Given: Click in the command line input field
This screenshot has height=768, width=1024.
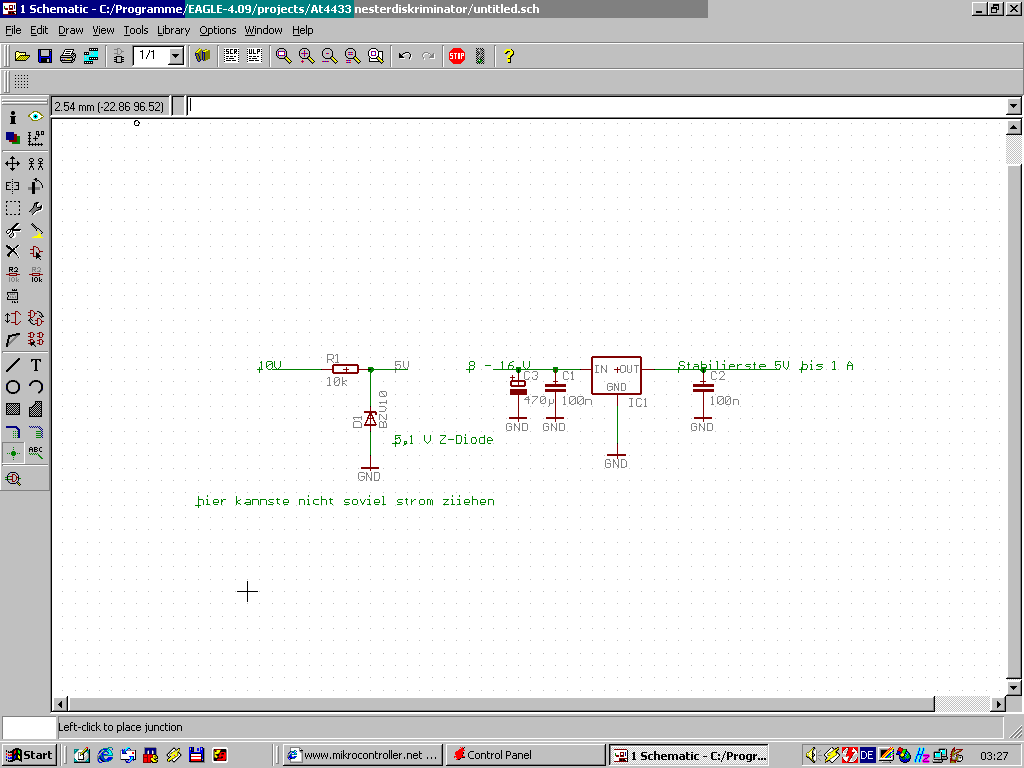Looking at the screenshot, I should click(597, 106).
